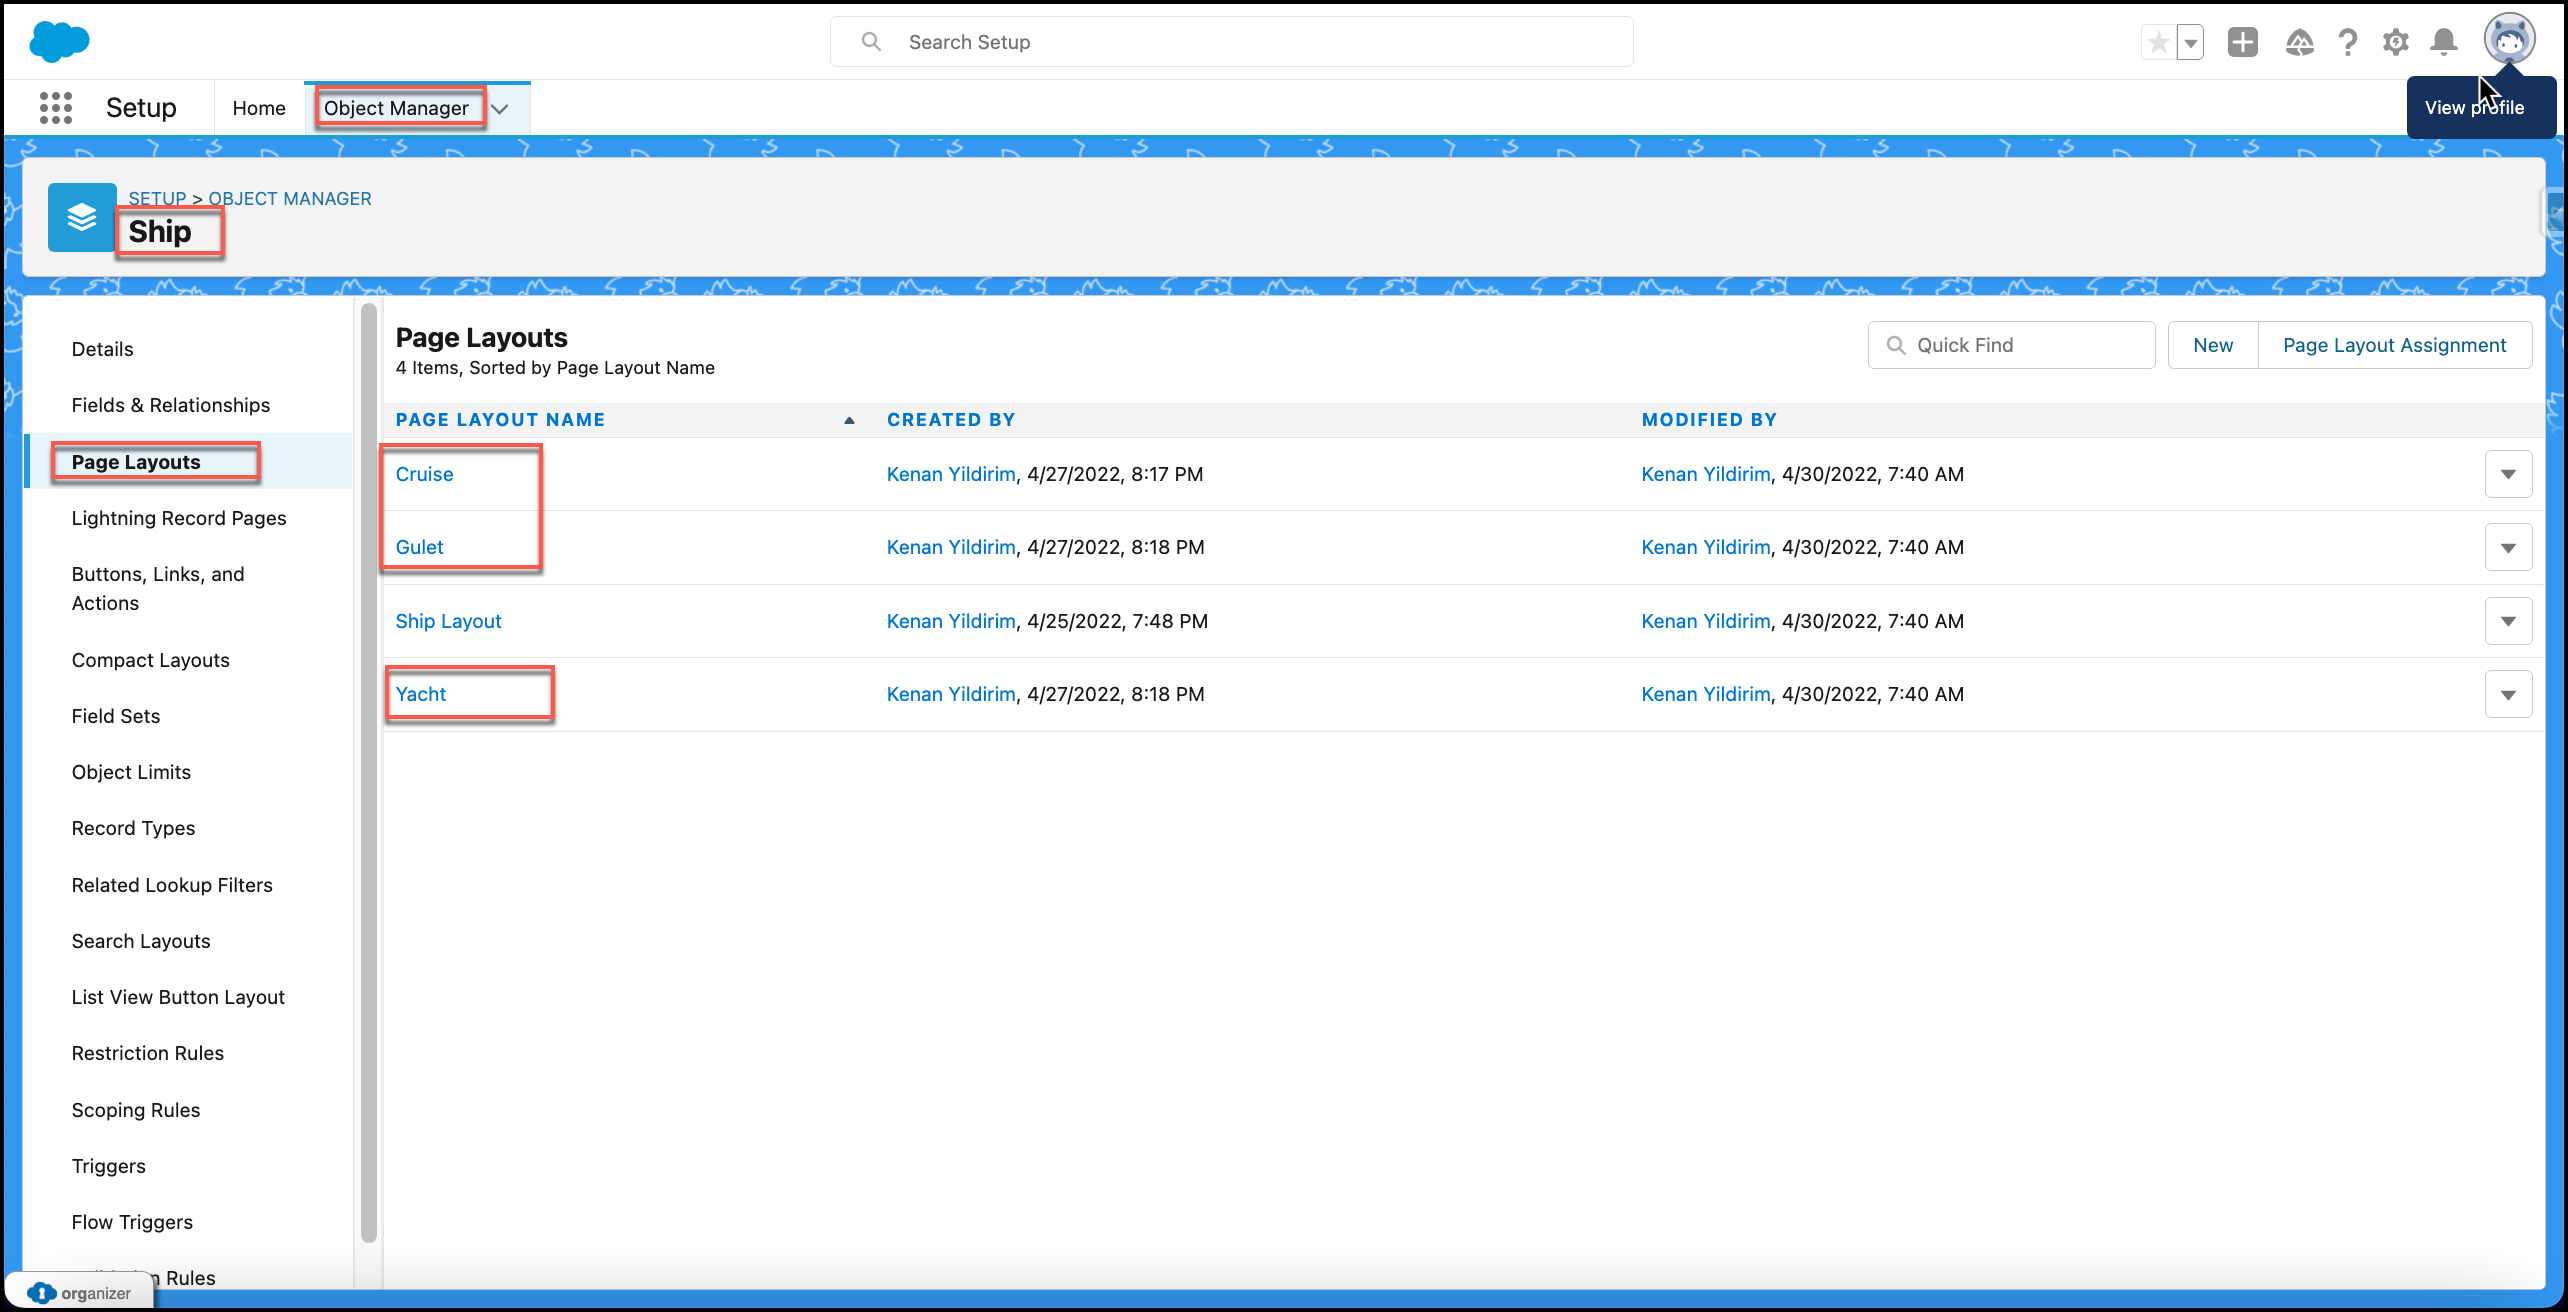Select the Object Manager tab
The image size is (2568, 1312).
pyautogui.click(x=396, y=108)
